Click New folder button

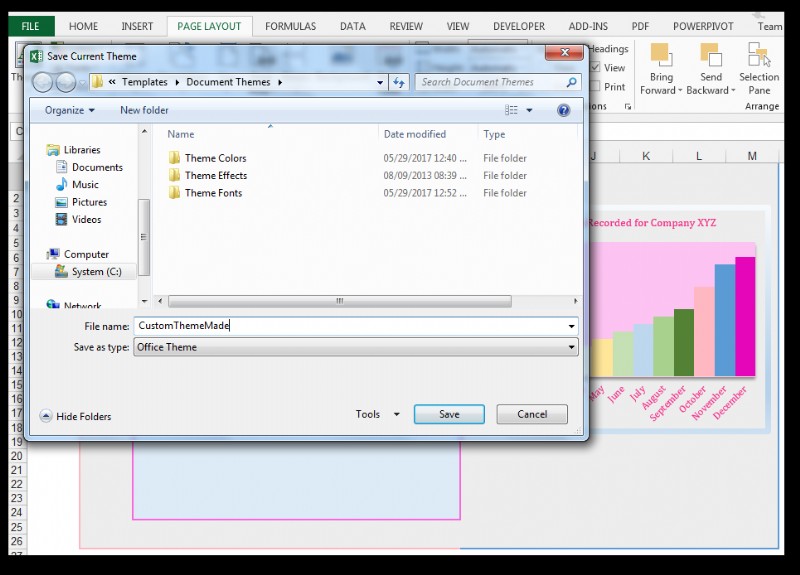point(144,110)
